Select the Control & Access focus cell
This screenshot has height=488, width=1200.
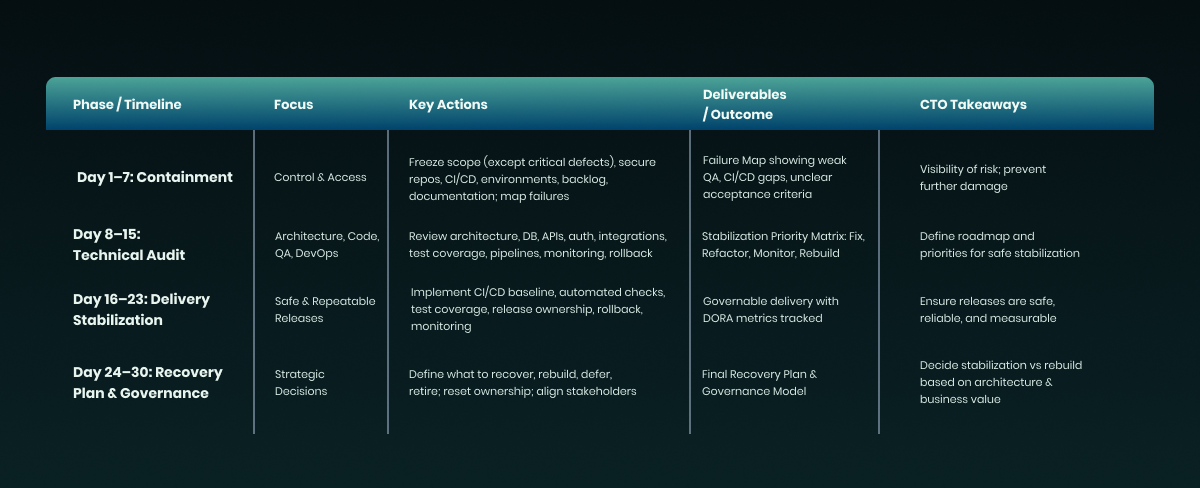coord(320,177)
